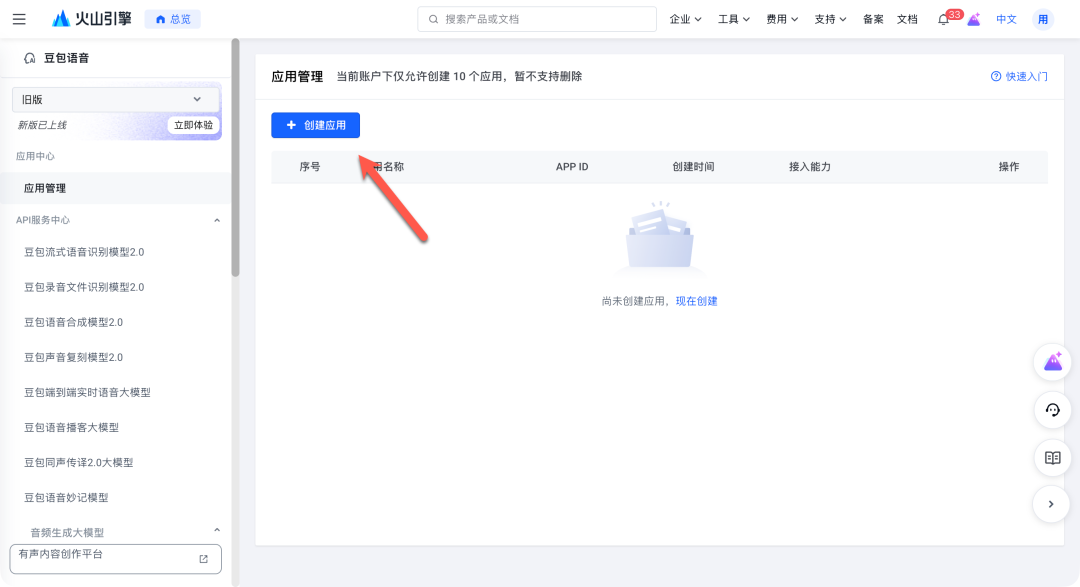Click the 创建时间 column header

click(x=693, y=167)
